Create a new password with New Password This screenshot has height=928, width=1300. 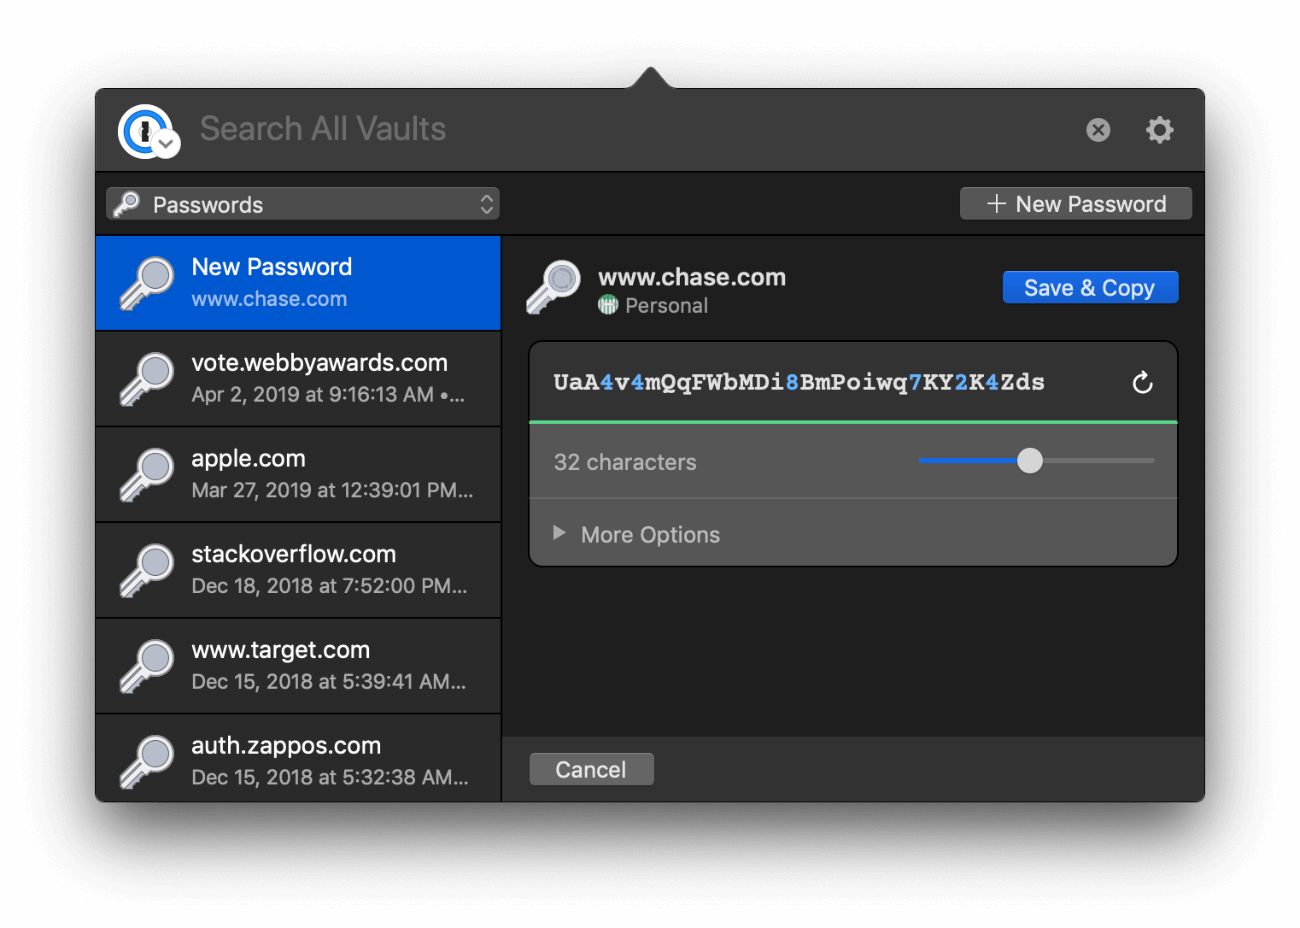tap(1075, 203)
